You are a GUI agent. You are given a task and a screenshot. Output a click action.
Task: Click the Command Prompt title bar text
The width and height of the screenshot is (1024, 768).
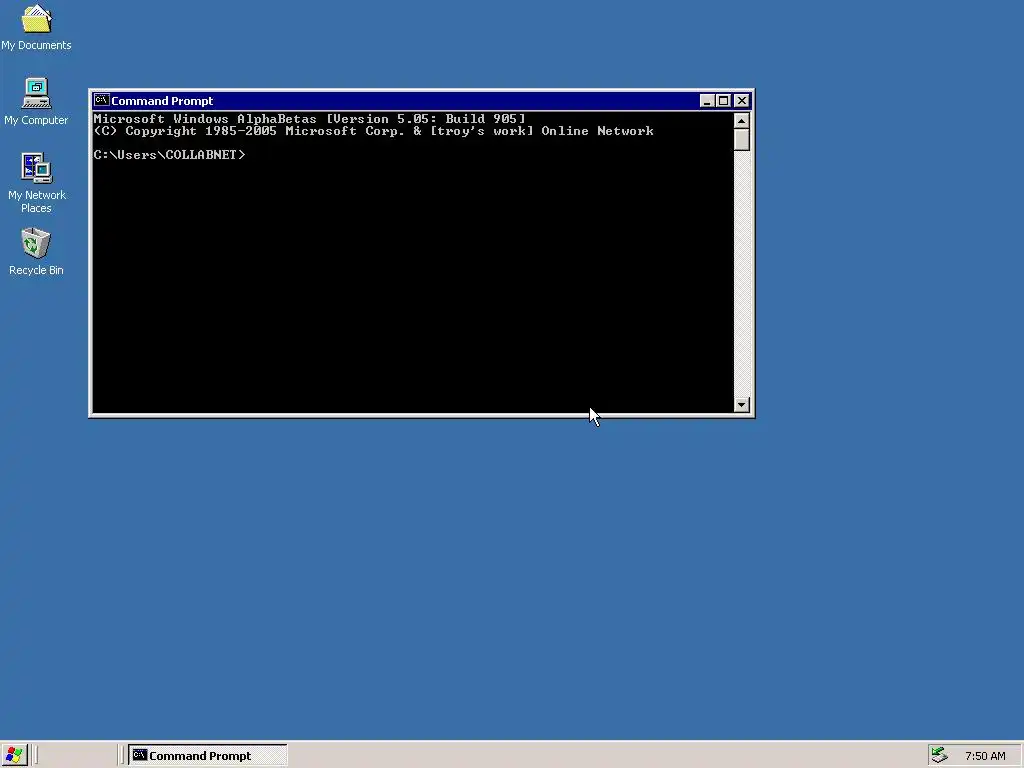pos(162,101)
